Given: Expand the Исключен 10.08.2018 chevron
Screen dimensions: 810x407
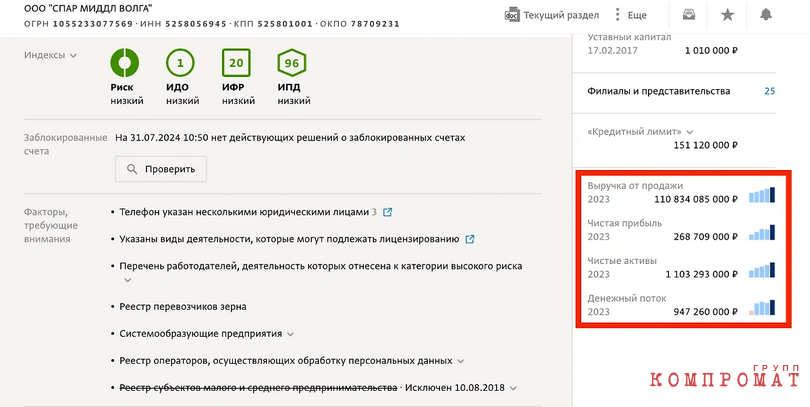Looking at the screenshot, I should [513, 388].
